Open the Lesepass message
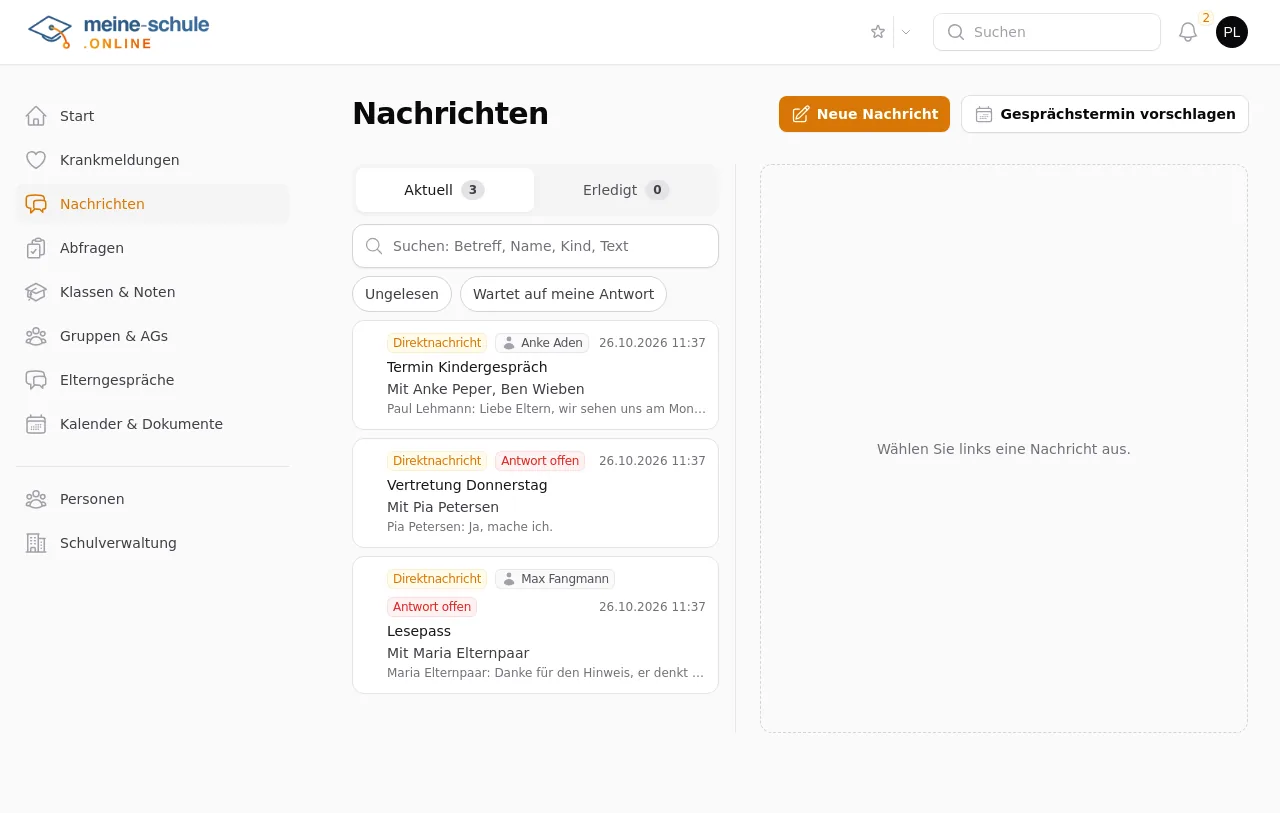The width and height of the screenshot is (1280, 813). [535, 625]
